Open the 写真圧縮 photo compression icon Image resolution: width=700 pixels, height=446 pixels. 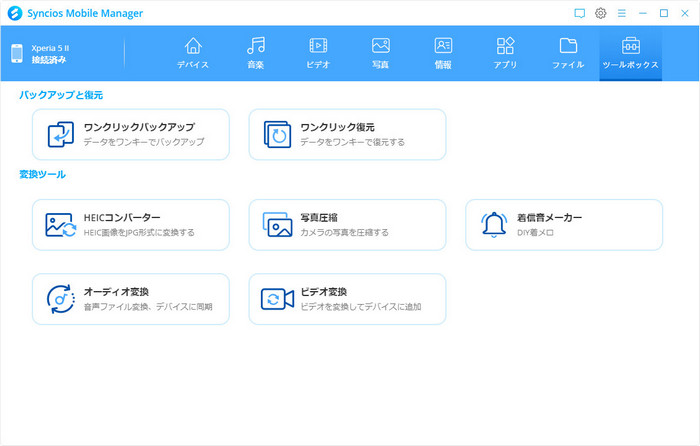tap(277, 224)
